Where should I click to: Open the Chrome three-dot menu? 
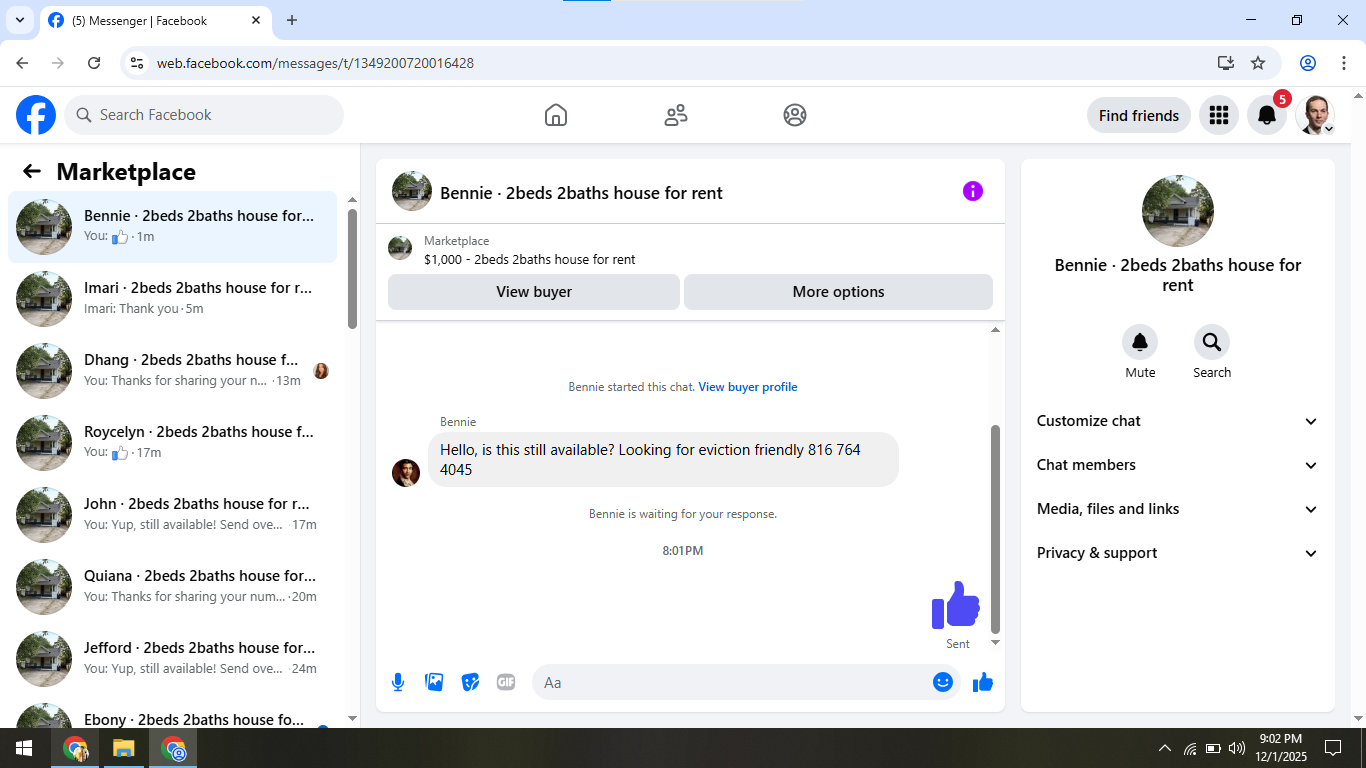1343,63
